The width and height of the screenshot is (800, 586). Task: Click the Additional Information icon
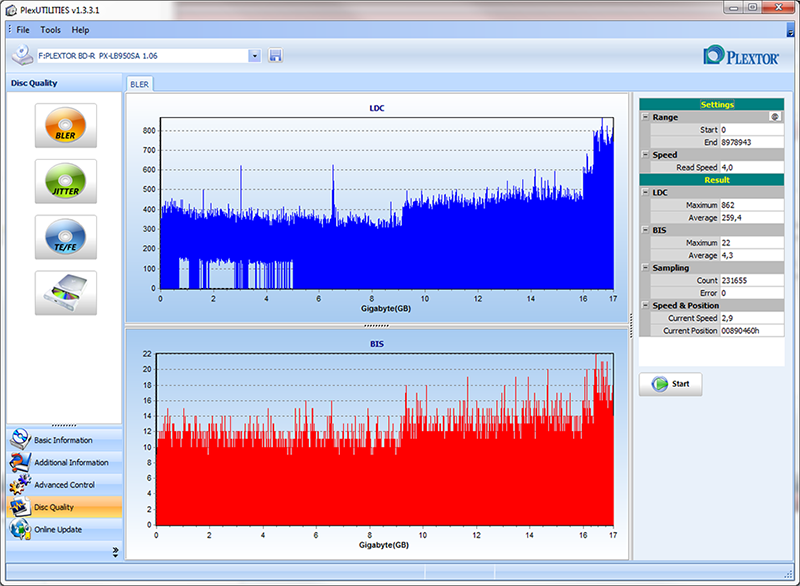click(x=20, y=462)
